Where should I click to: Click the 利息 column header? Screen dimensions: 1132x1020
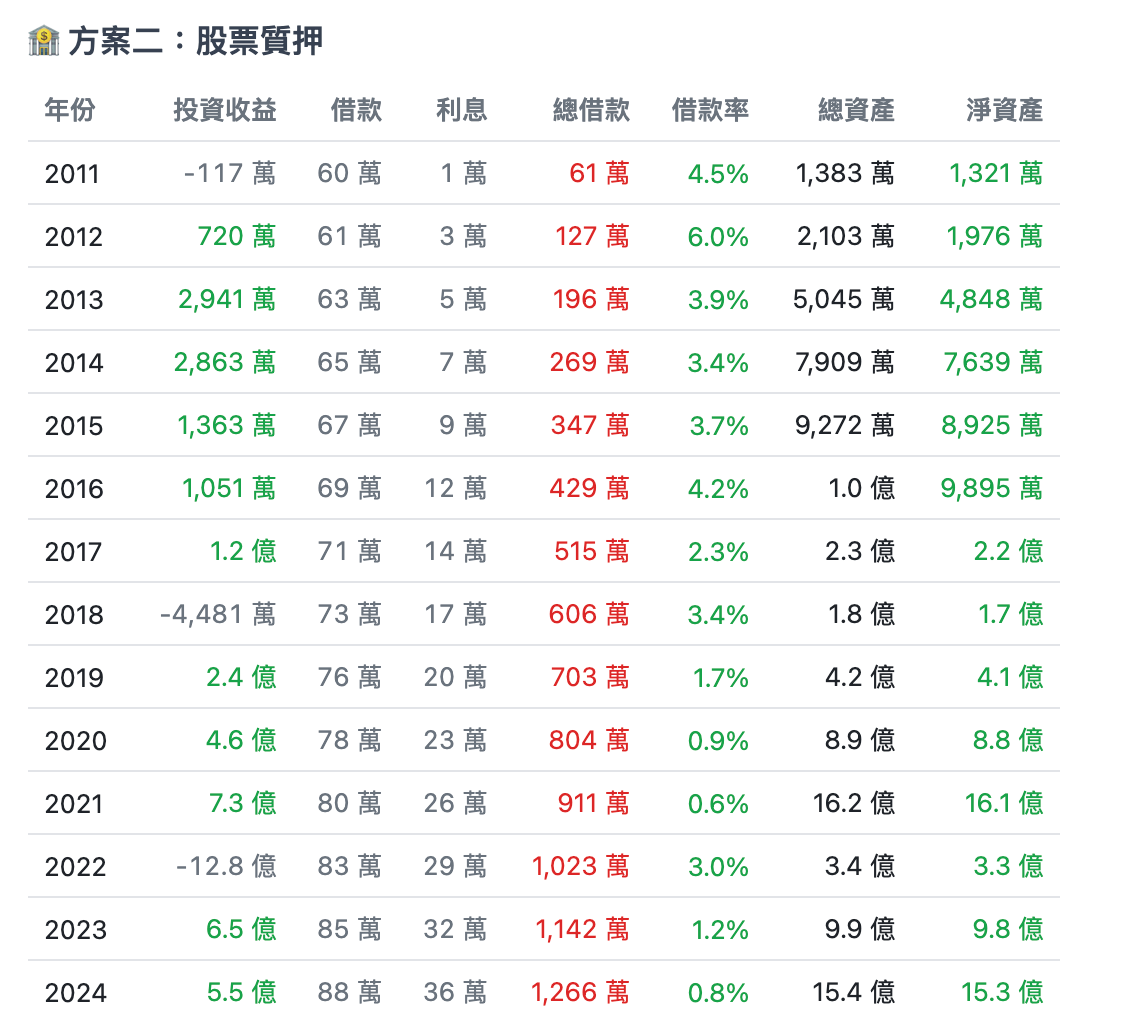461,110
